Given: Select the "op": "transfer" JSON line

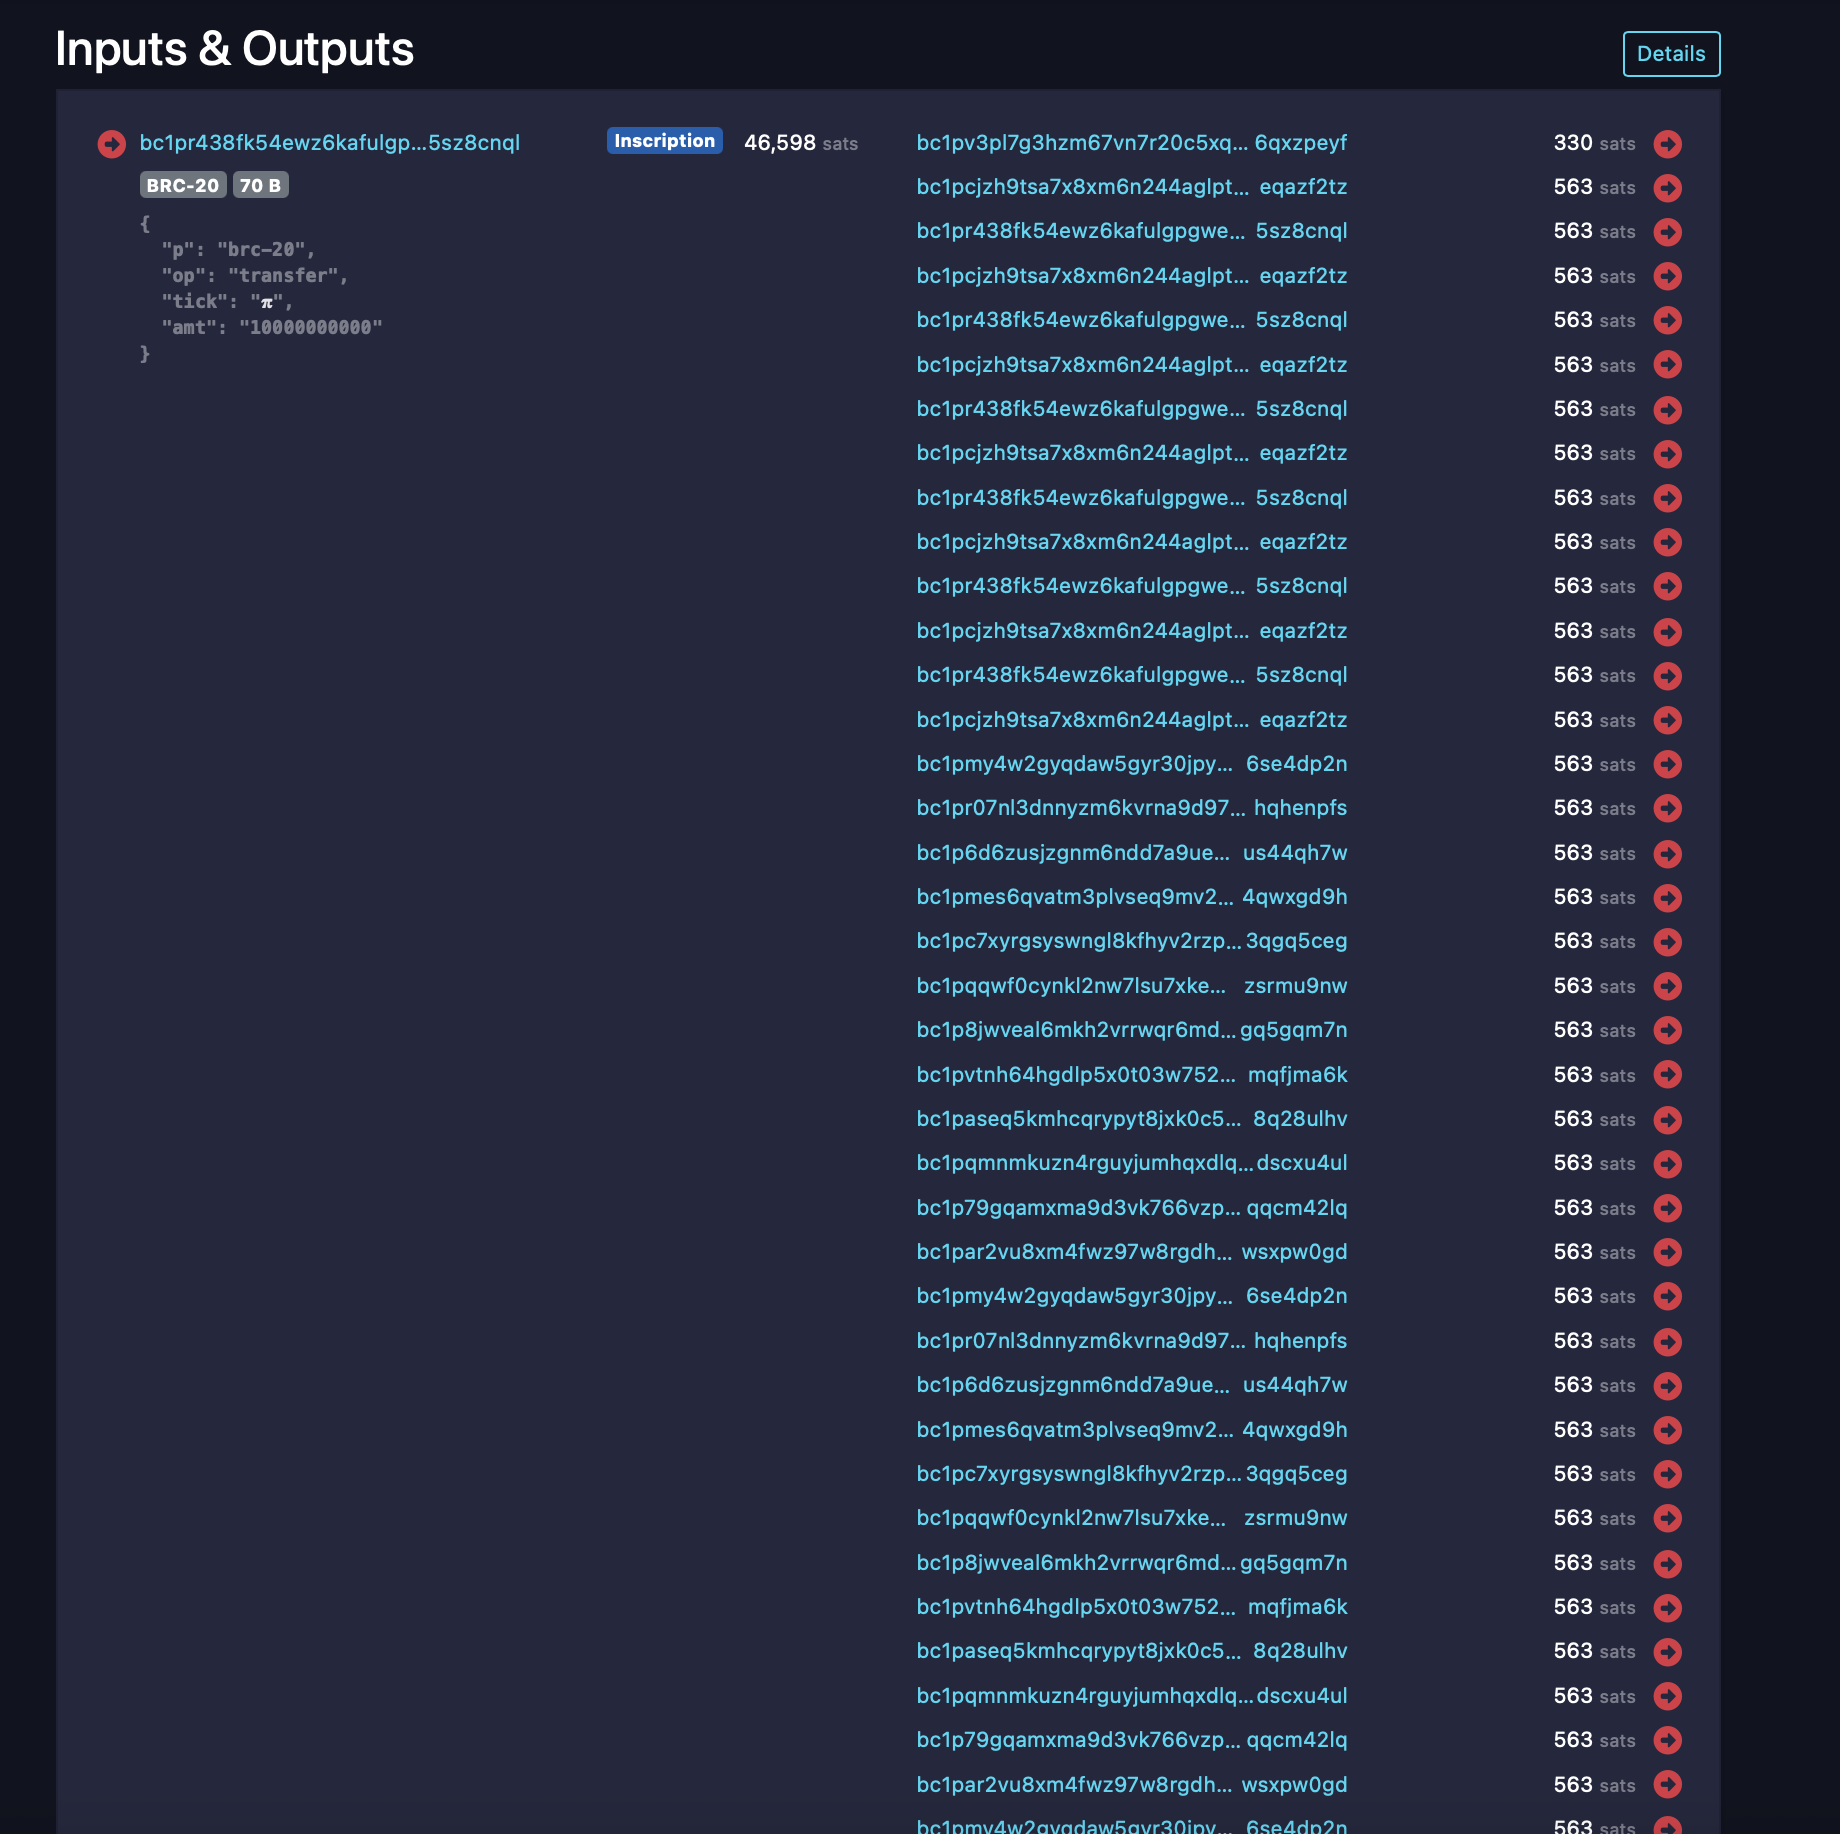Looking at the screenshot, I should pos(255,275).
